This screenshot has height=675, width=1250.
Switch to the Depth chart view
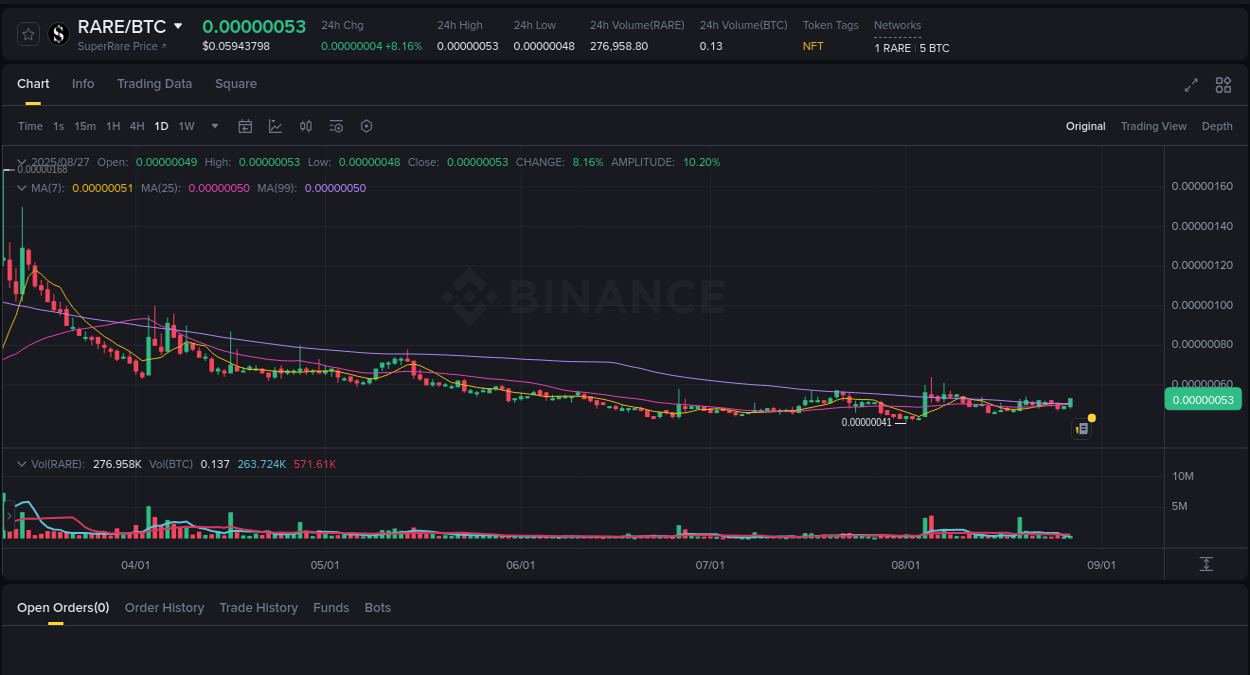click(x=1217, y=126)
